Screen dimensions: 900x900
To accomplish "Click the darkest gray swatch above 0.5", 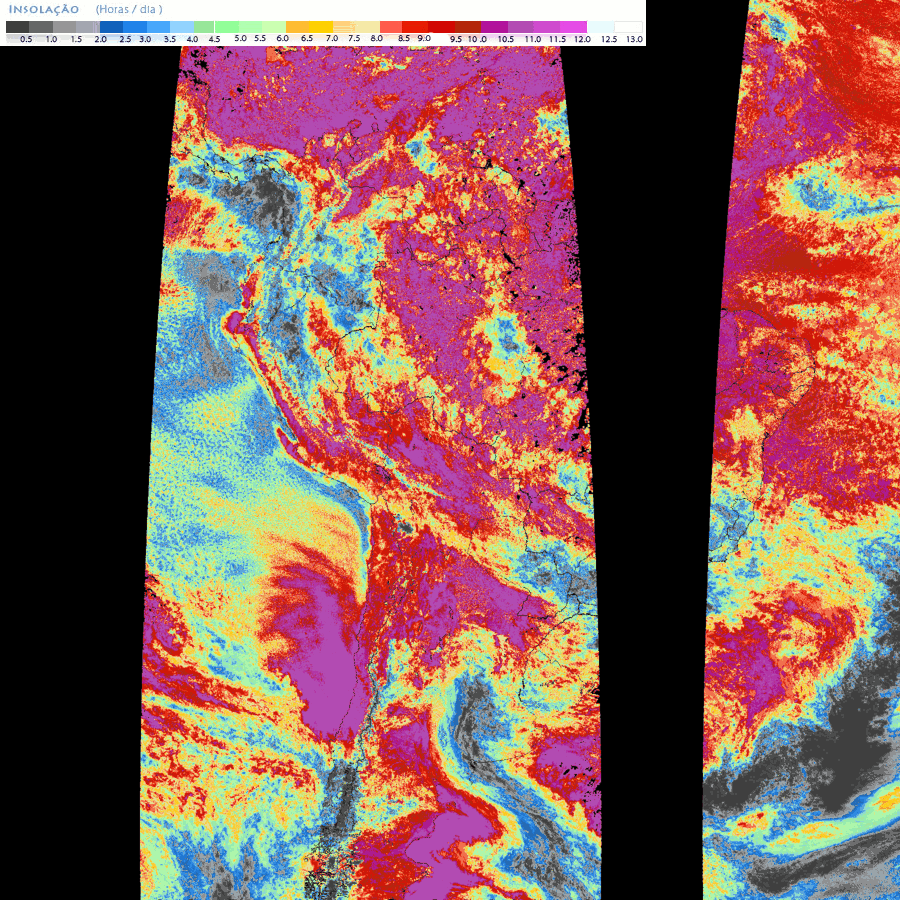I will [18, 27].
